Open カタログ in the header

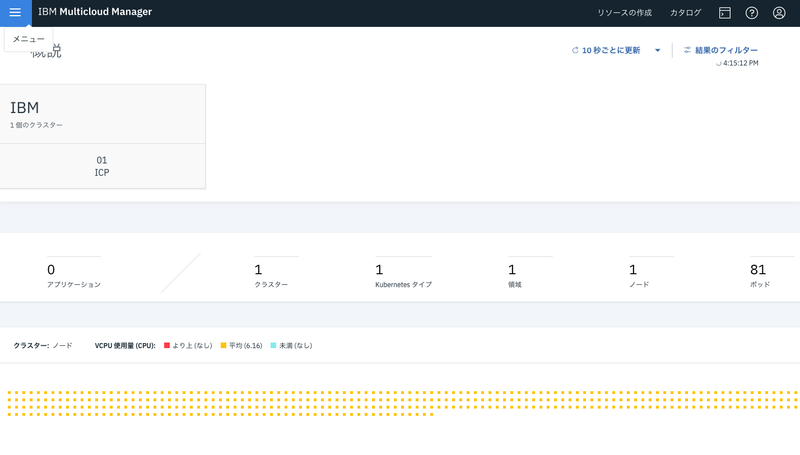tap(685, 13)
